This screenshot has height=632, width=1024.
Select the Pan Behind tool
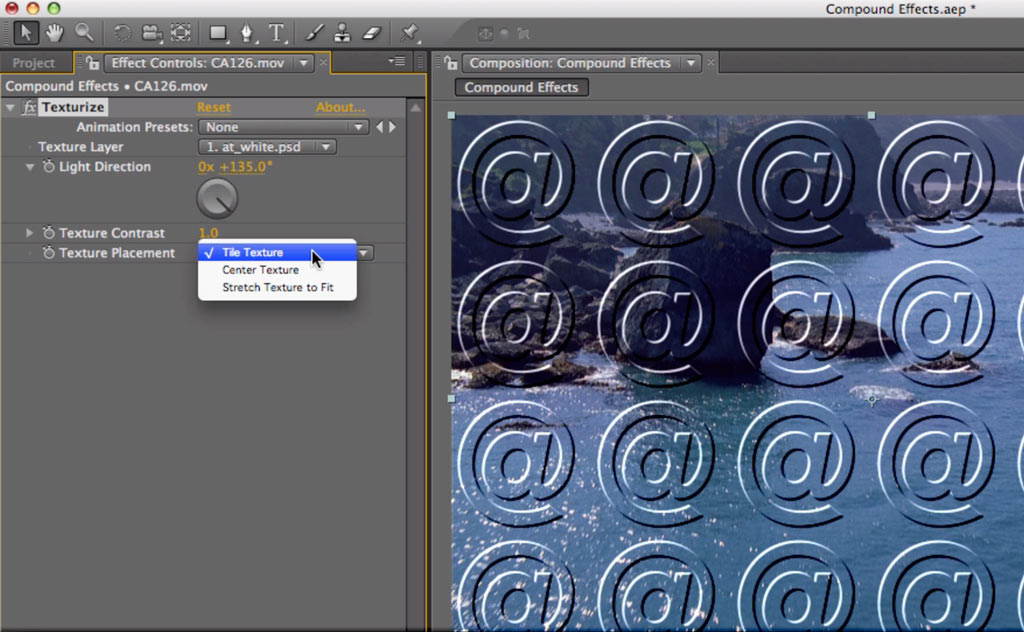[x=181, y=33]
